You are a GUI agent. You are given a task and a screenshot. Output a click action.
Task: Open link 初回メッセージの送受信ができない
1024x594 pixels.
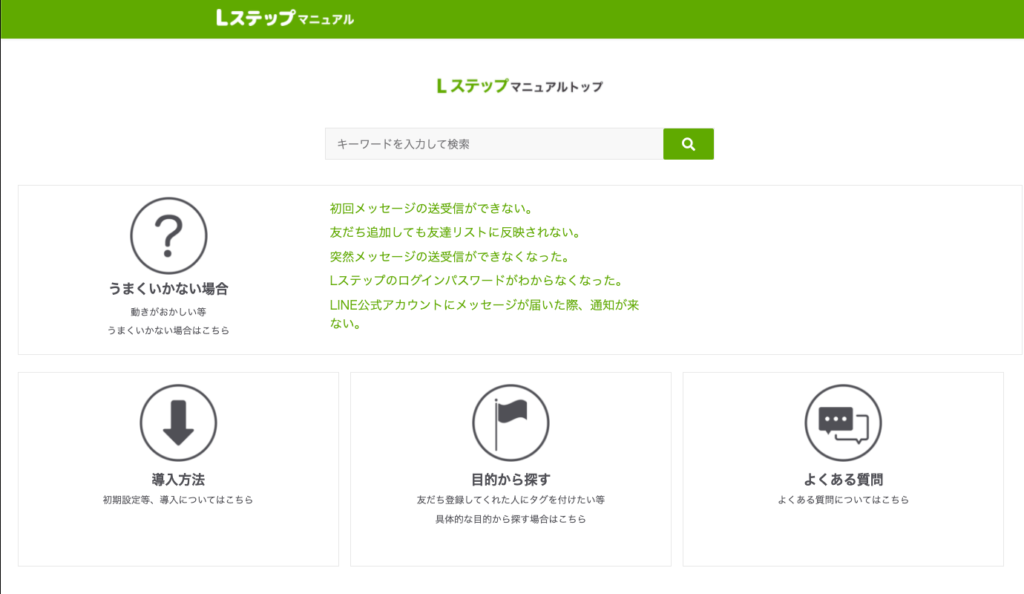[x=432, y=208]
